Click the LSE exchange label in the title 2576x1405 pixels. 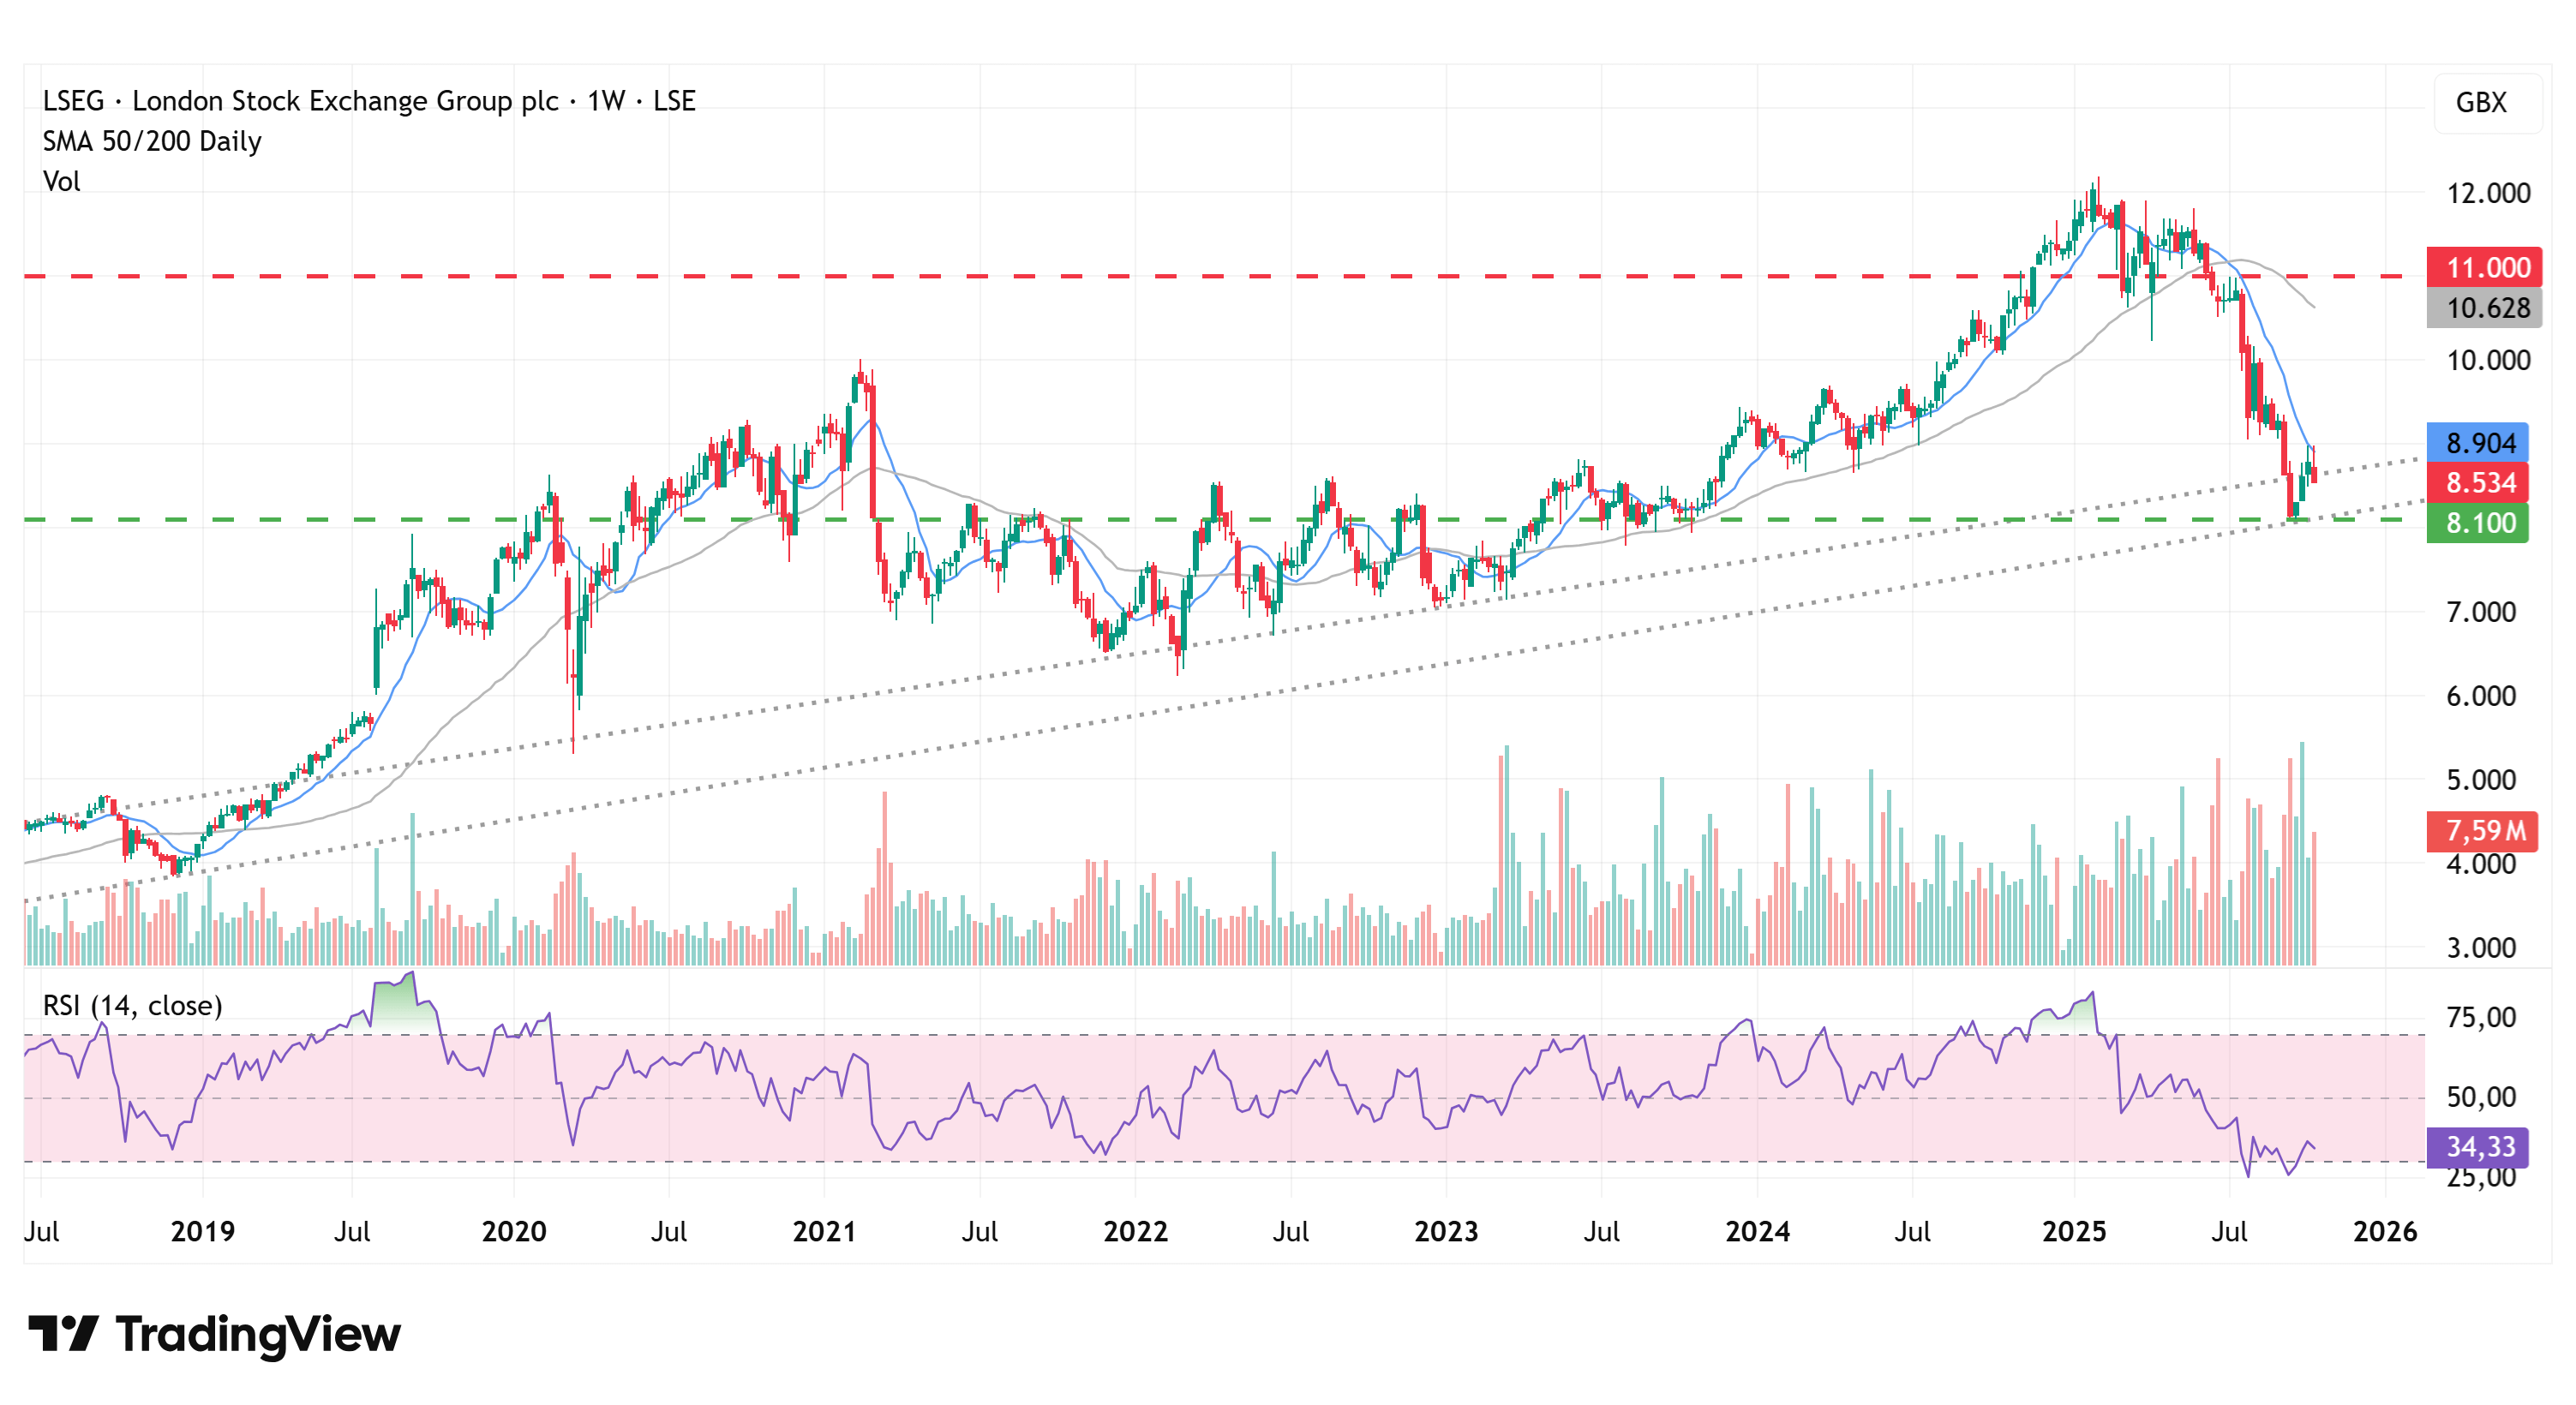678,100
